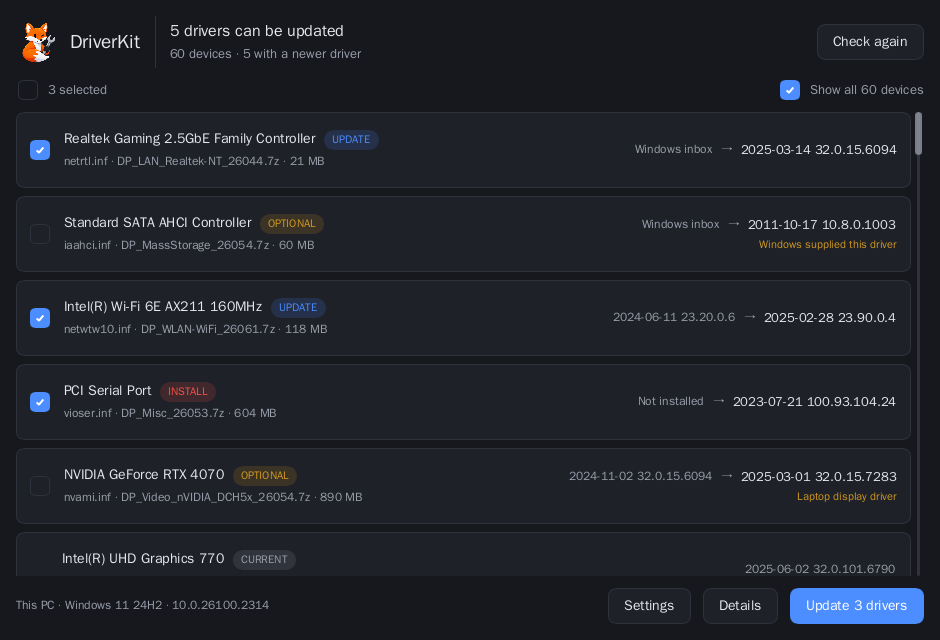
Task: Click the nvami.inf package details line
Action: coord(213,497)
